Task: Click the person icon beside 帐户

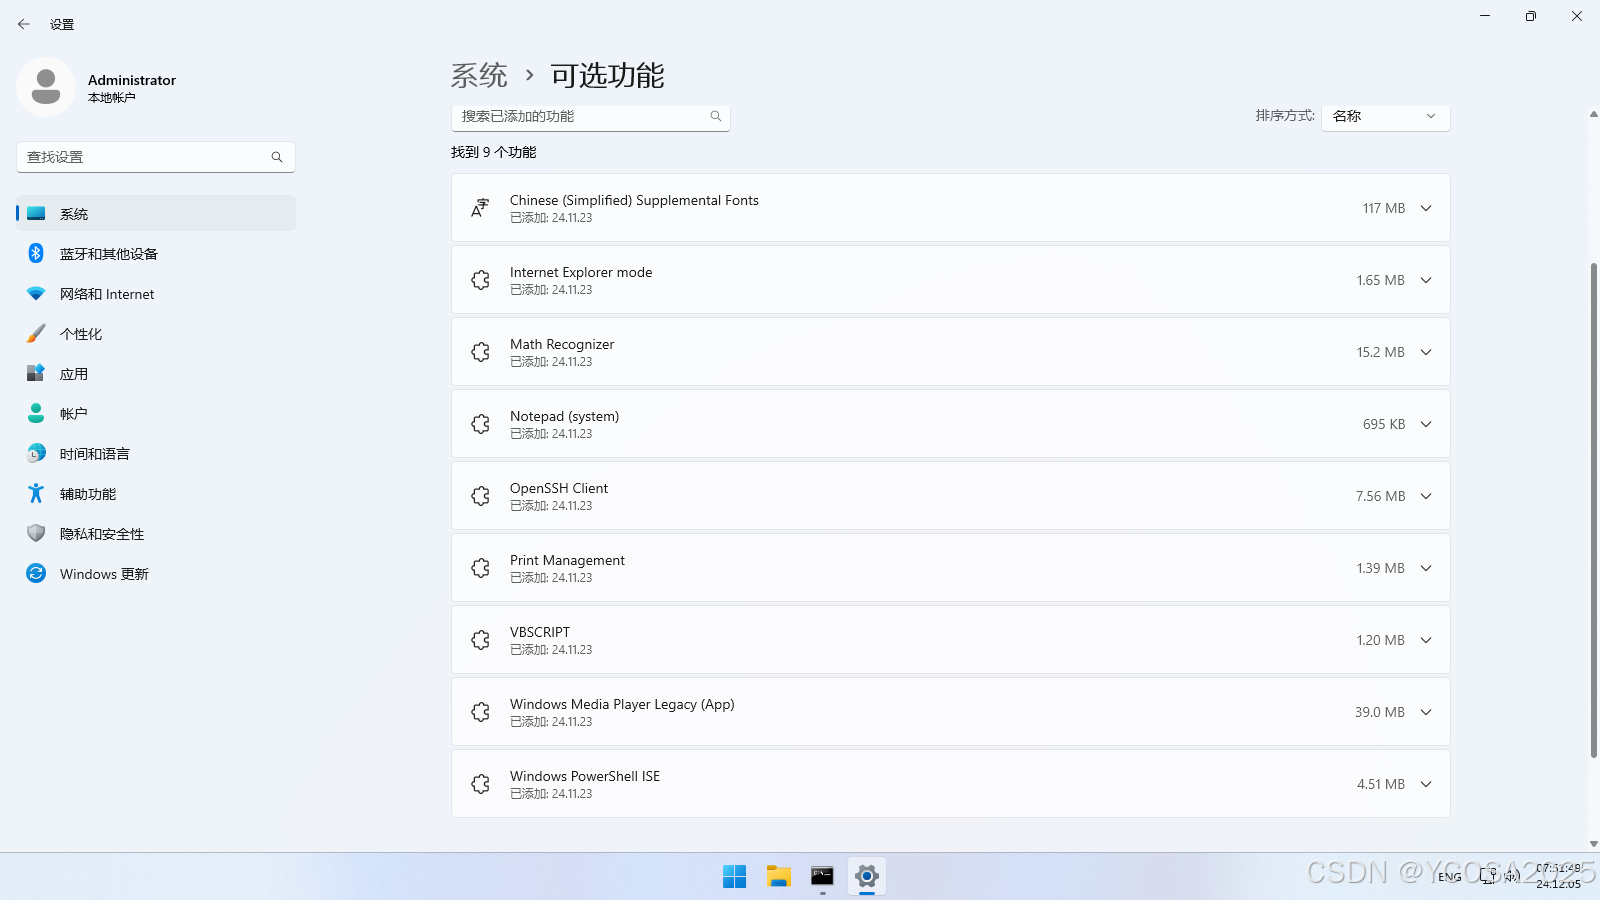Action: click(36, 413)
